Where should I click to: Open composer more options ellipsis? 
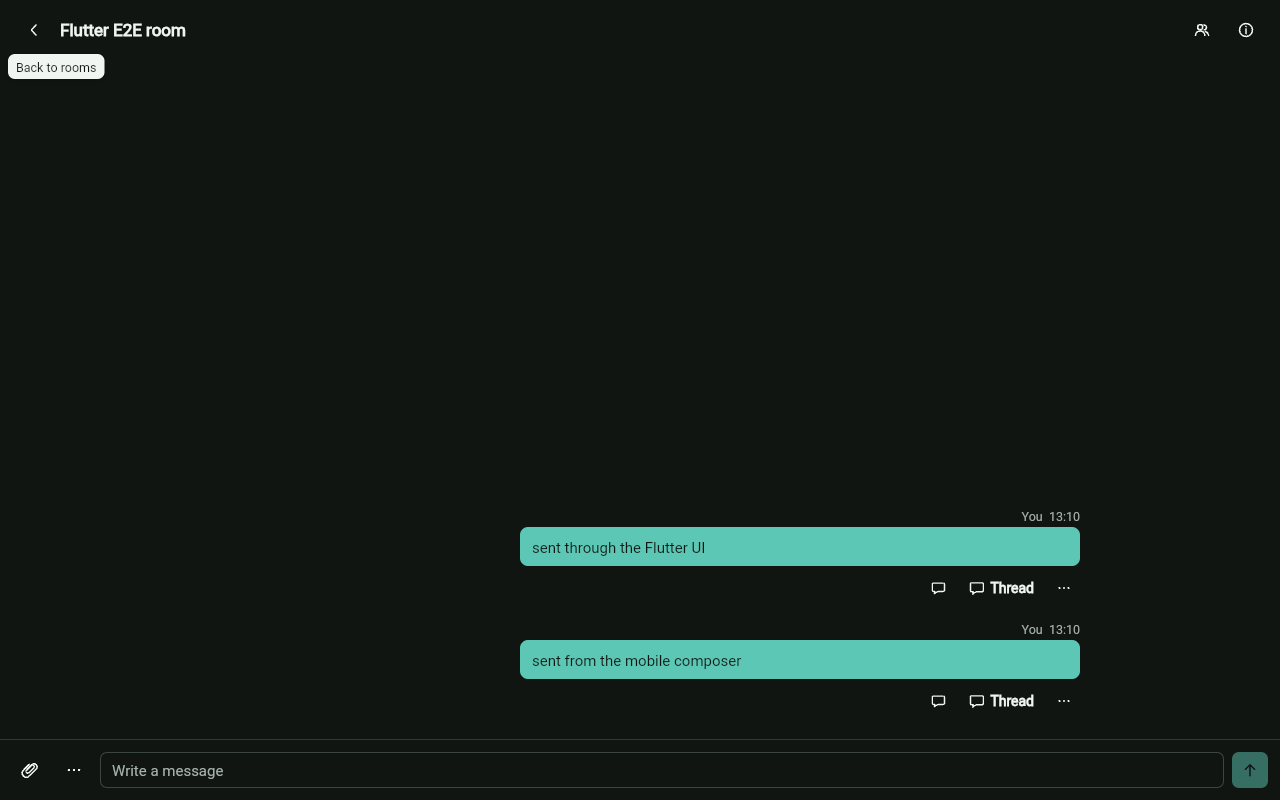[74, 770]
